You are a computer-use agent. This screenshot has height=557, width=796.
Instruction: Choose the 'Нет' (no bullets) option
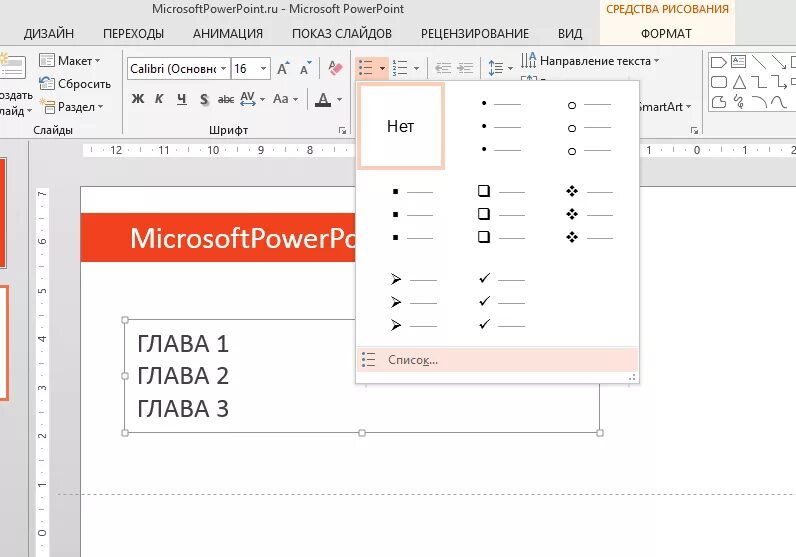coord(401,126)
